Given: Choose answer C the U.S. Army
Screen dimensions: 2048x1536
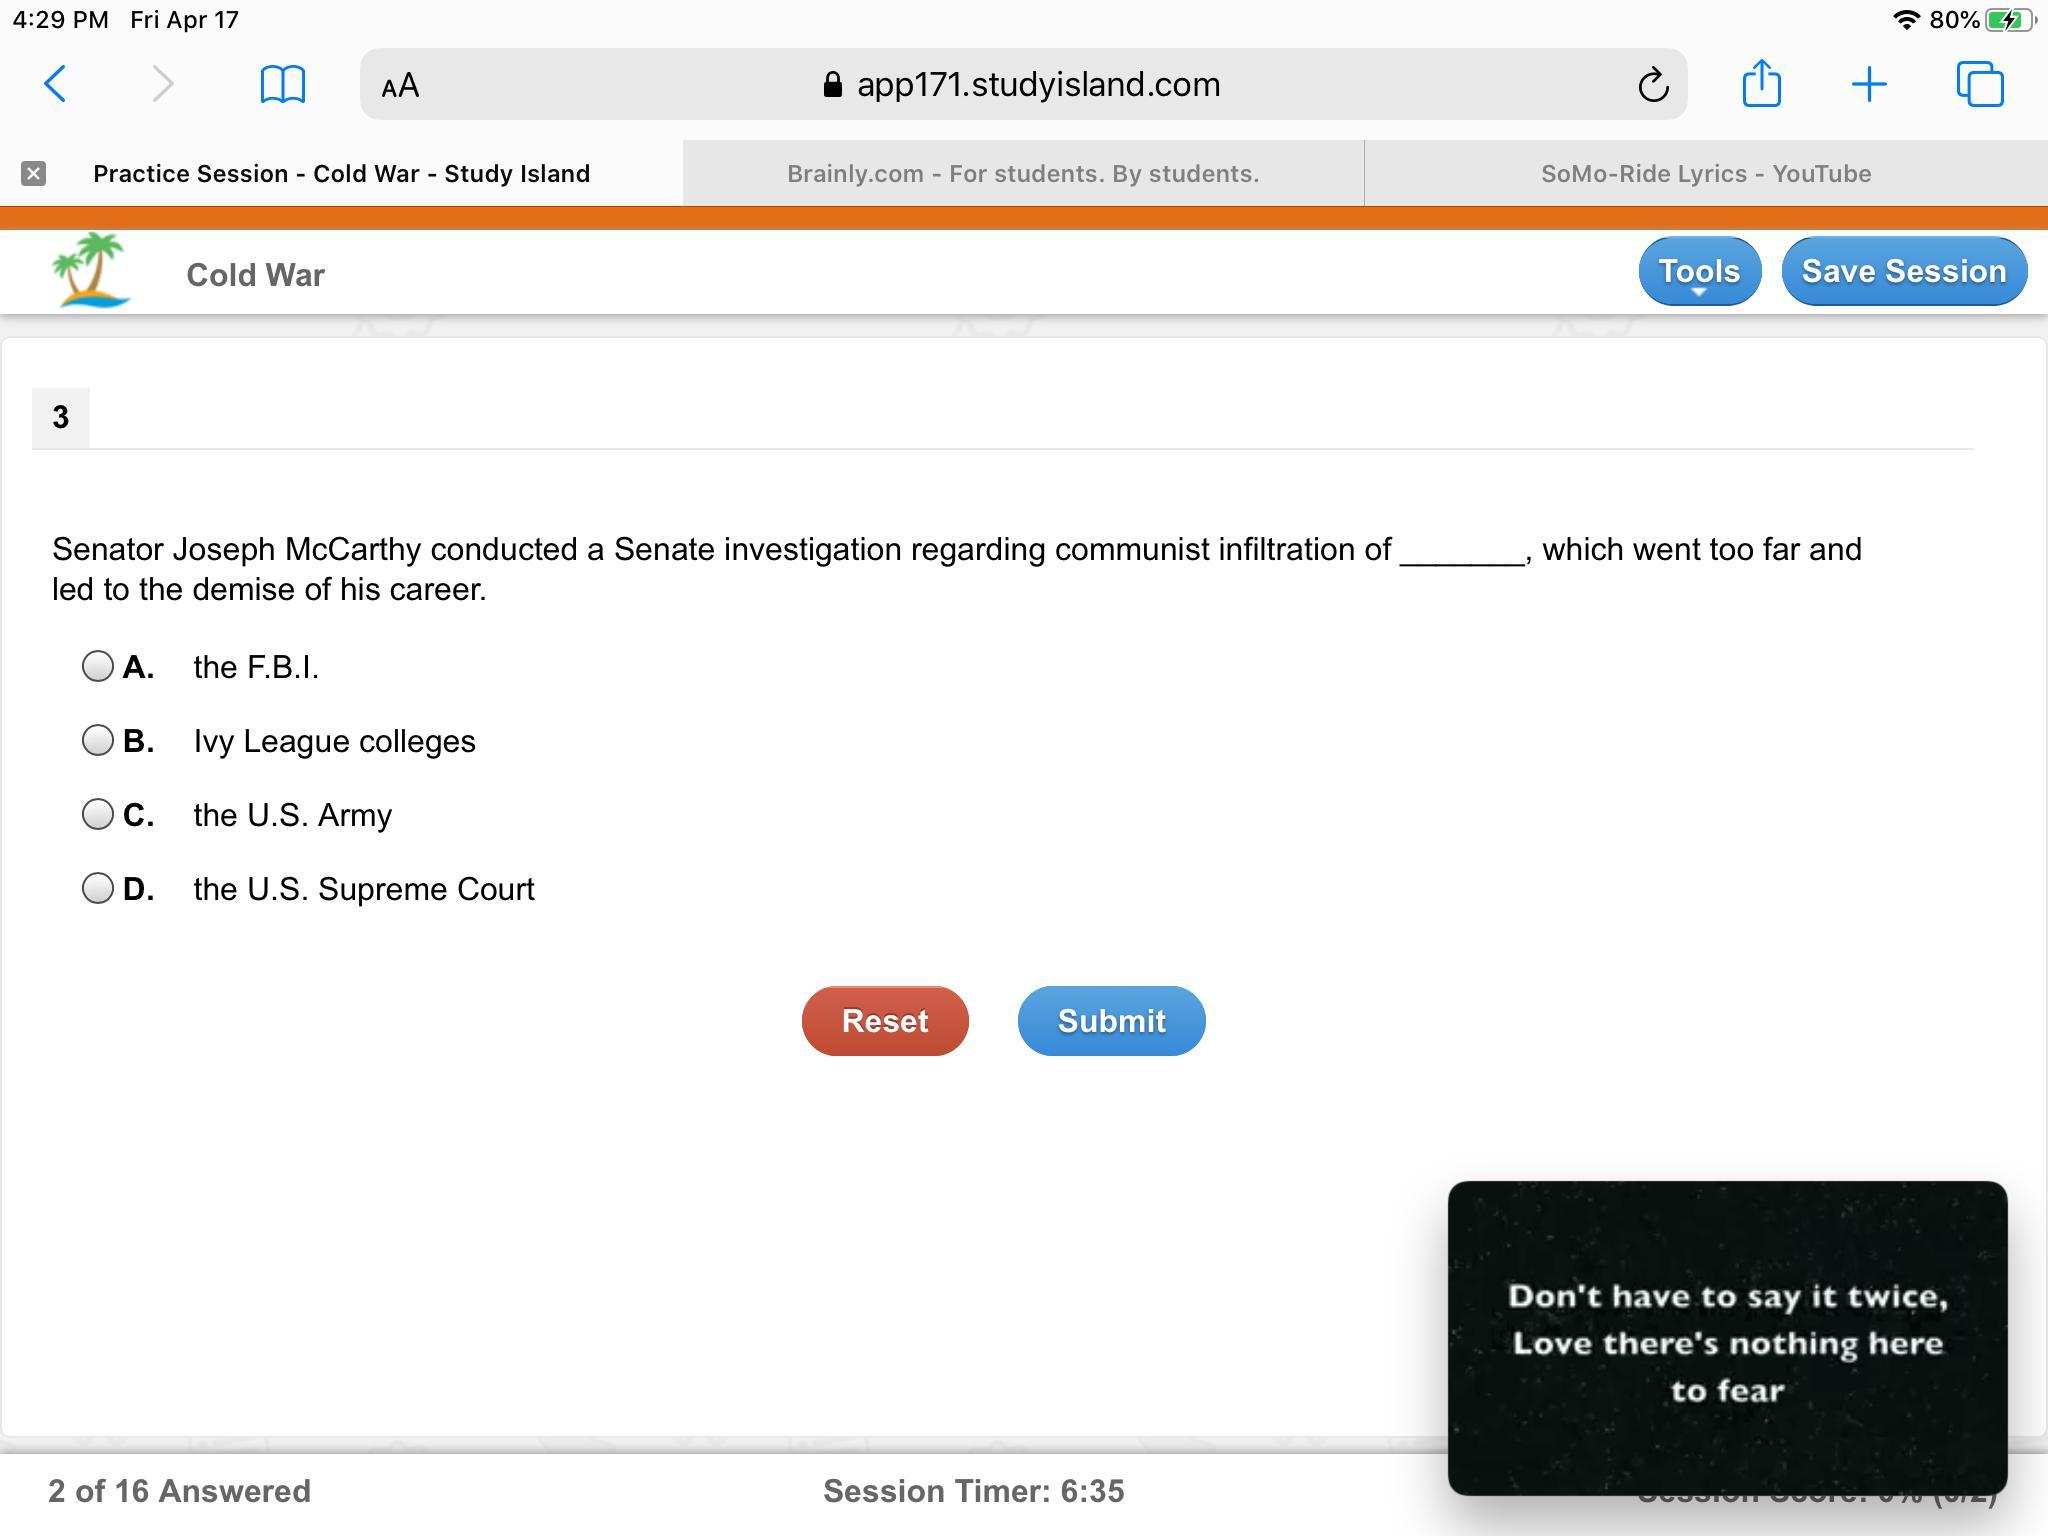Looking at the screenshot, I should tap(98, 814).
